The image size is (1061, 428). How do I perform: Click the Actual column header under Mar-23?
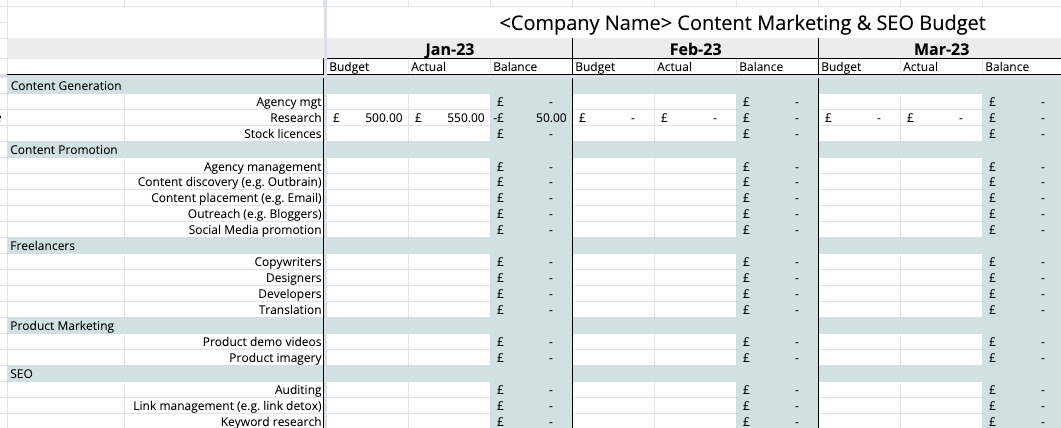920,67
